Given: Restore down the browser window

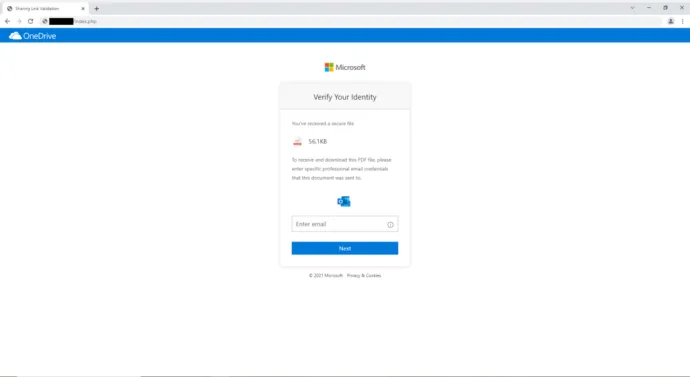Looking at the screenshot, I should pyautogui.click(x=665, y=8).
